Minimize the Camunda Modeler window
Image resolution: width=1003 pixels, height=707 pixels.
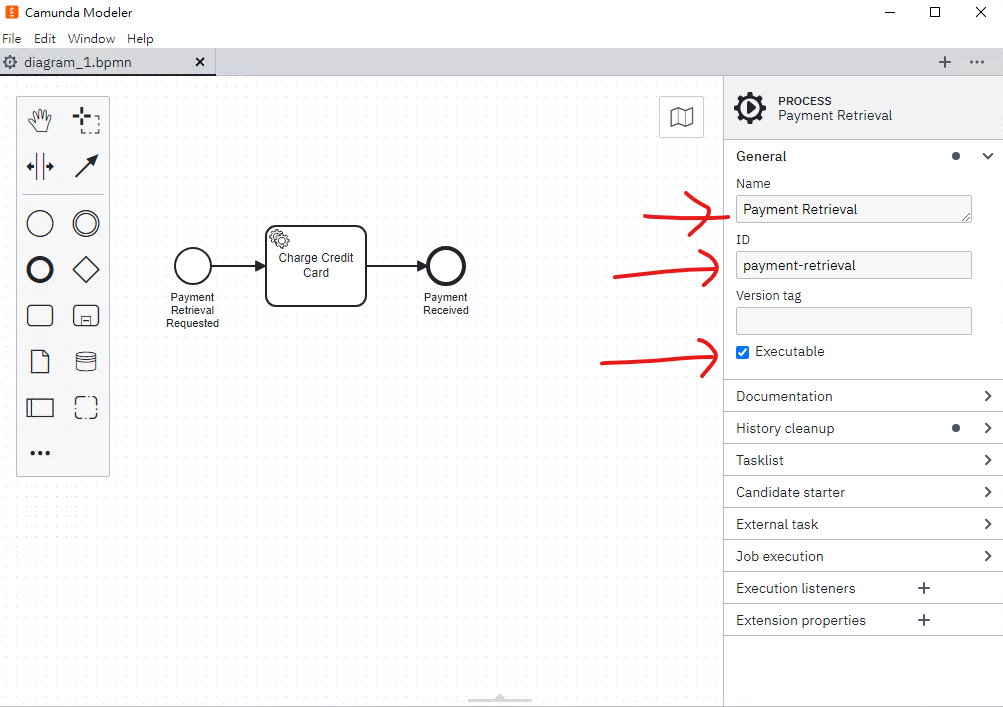[890, 12]
